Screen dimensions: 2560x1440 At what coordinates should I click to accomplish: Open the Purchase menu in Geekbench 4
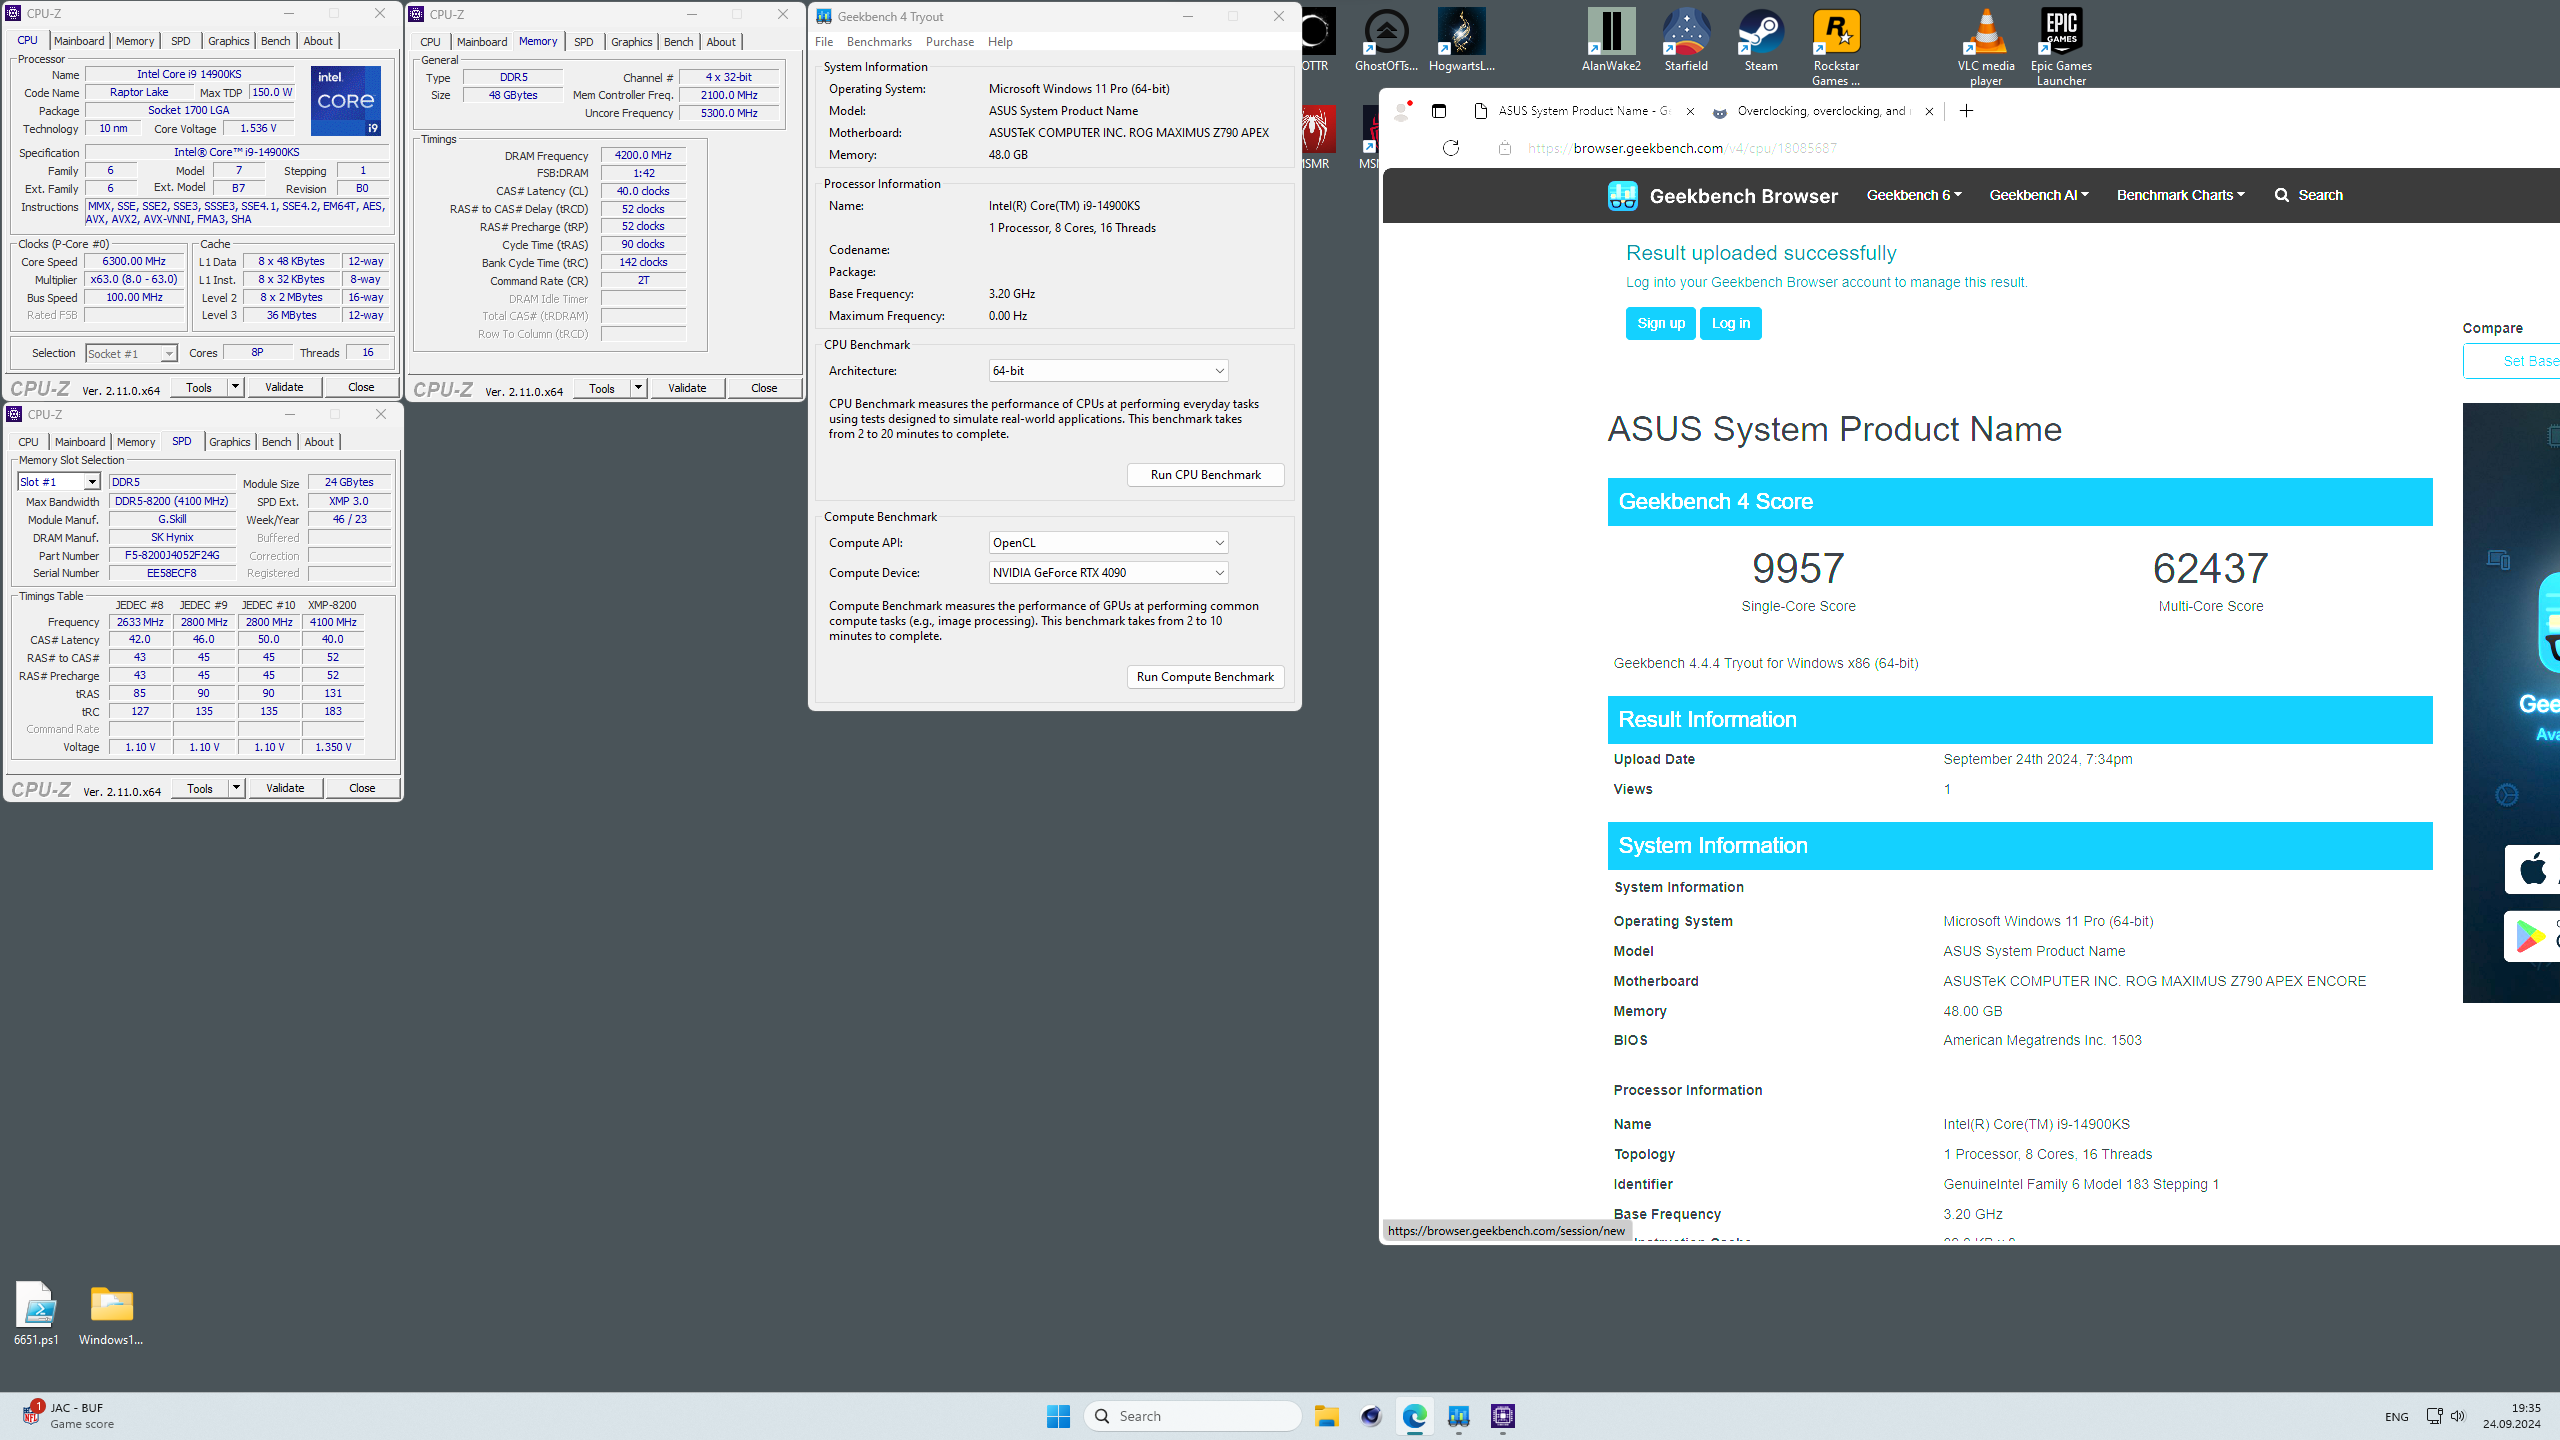[949, 42]
